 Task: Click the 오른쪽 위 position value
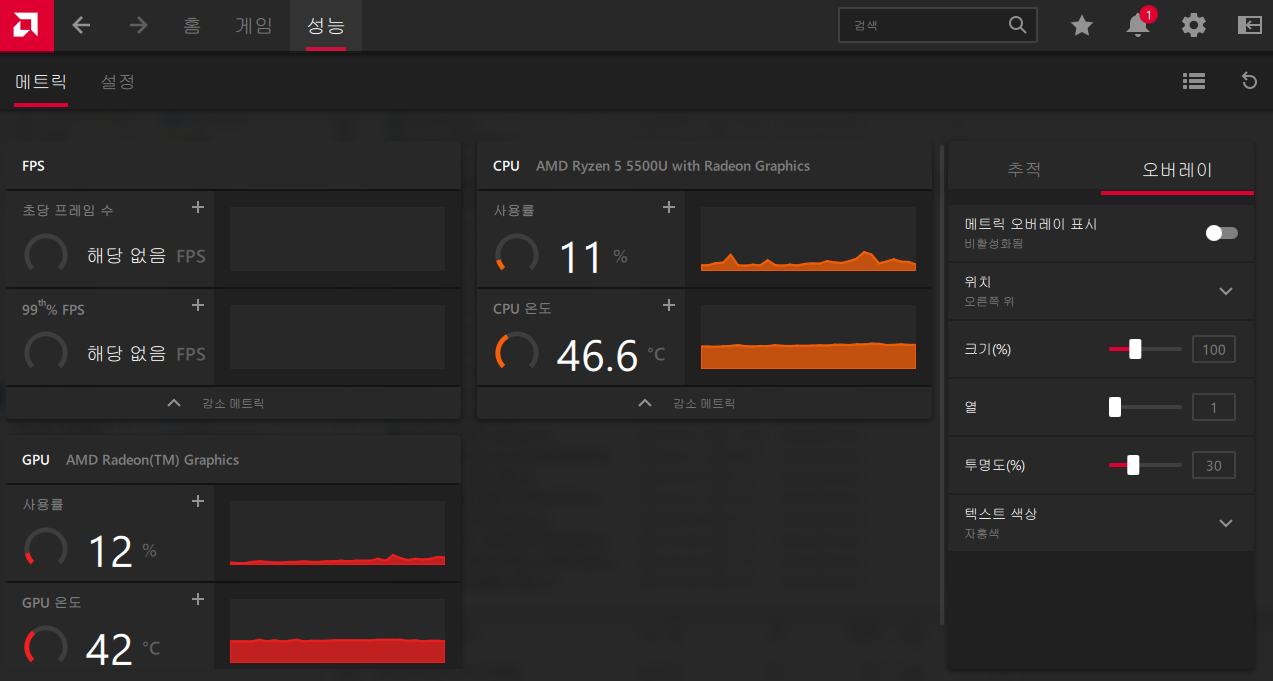click(989, 301)
